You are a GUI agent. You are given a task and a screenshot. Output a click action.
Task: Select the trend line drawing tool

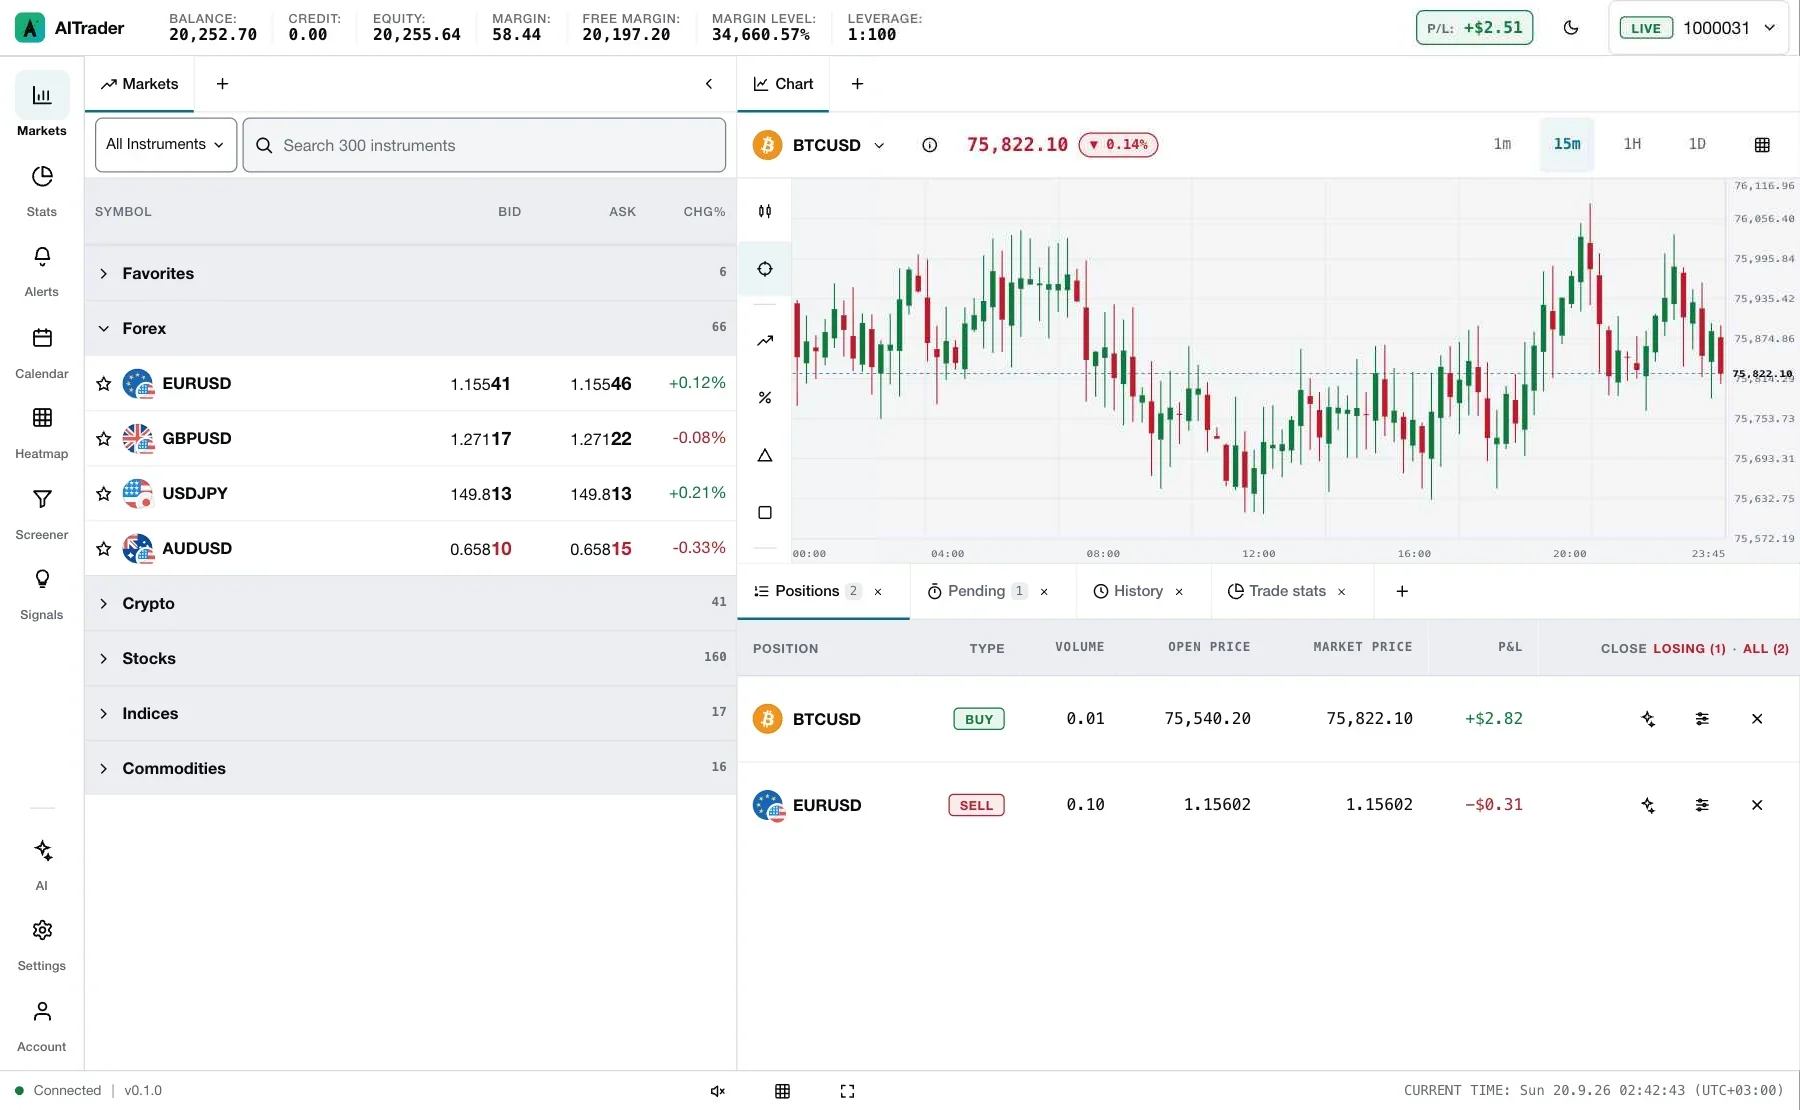765,340
